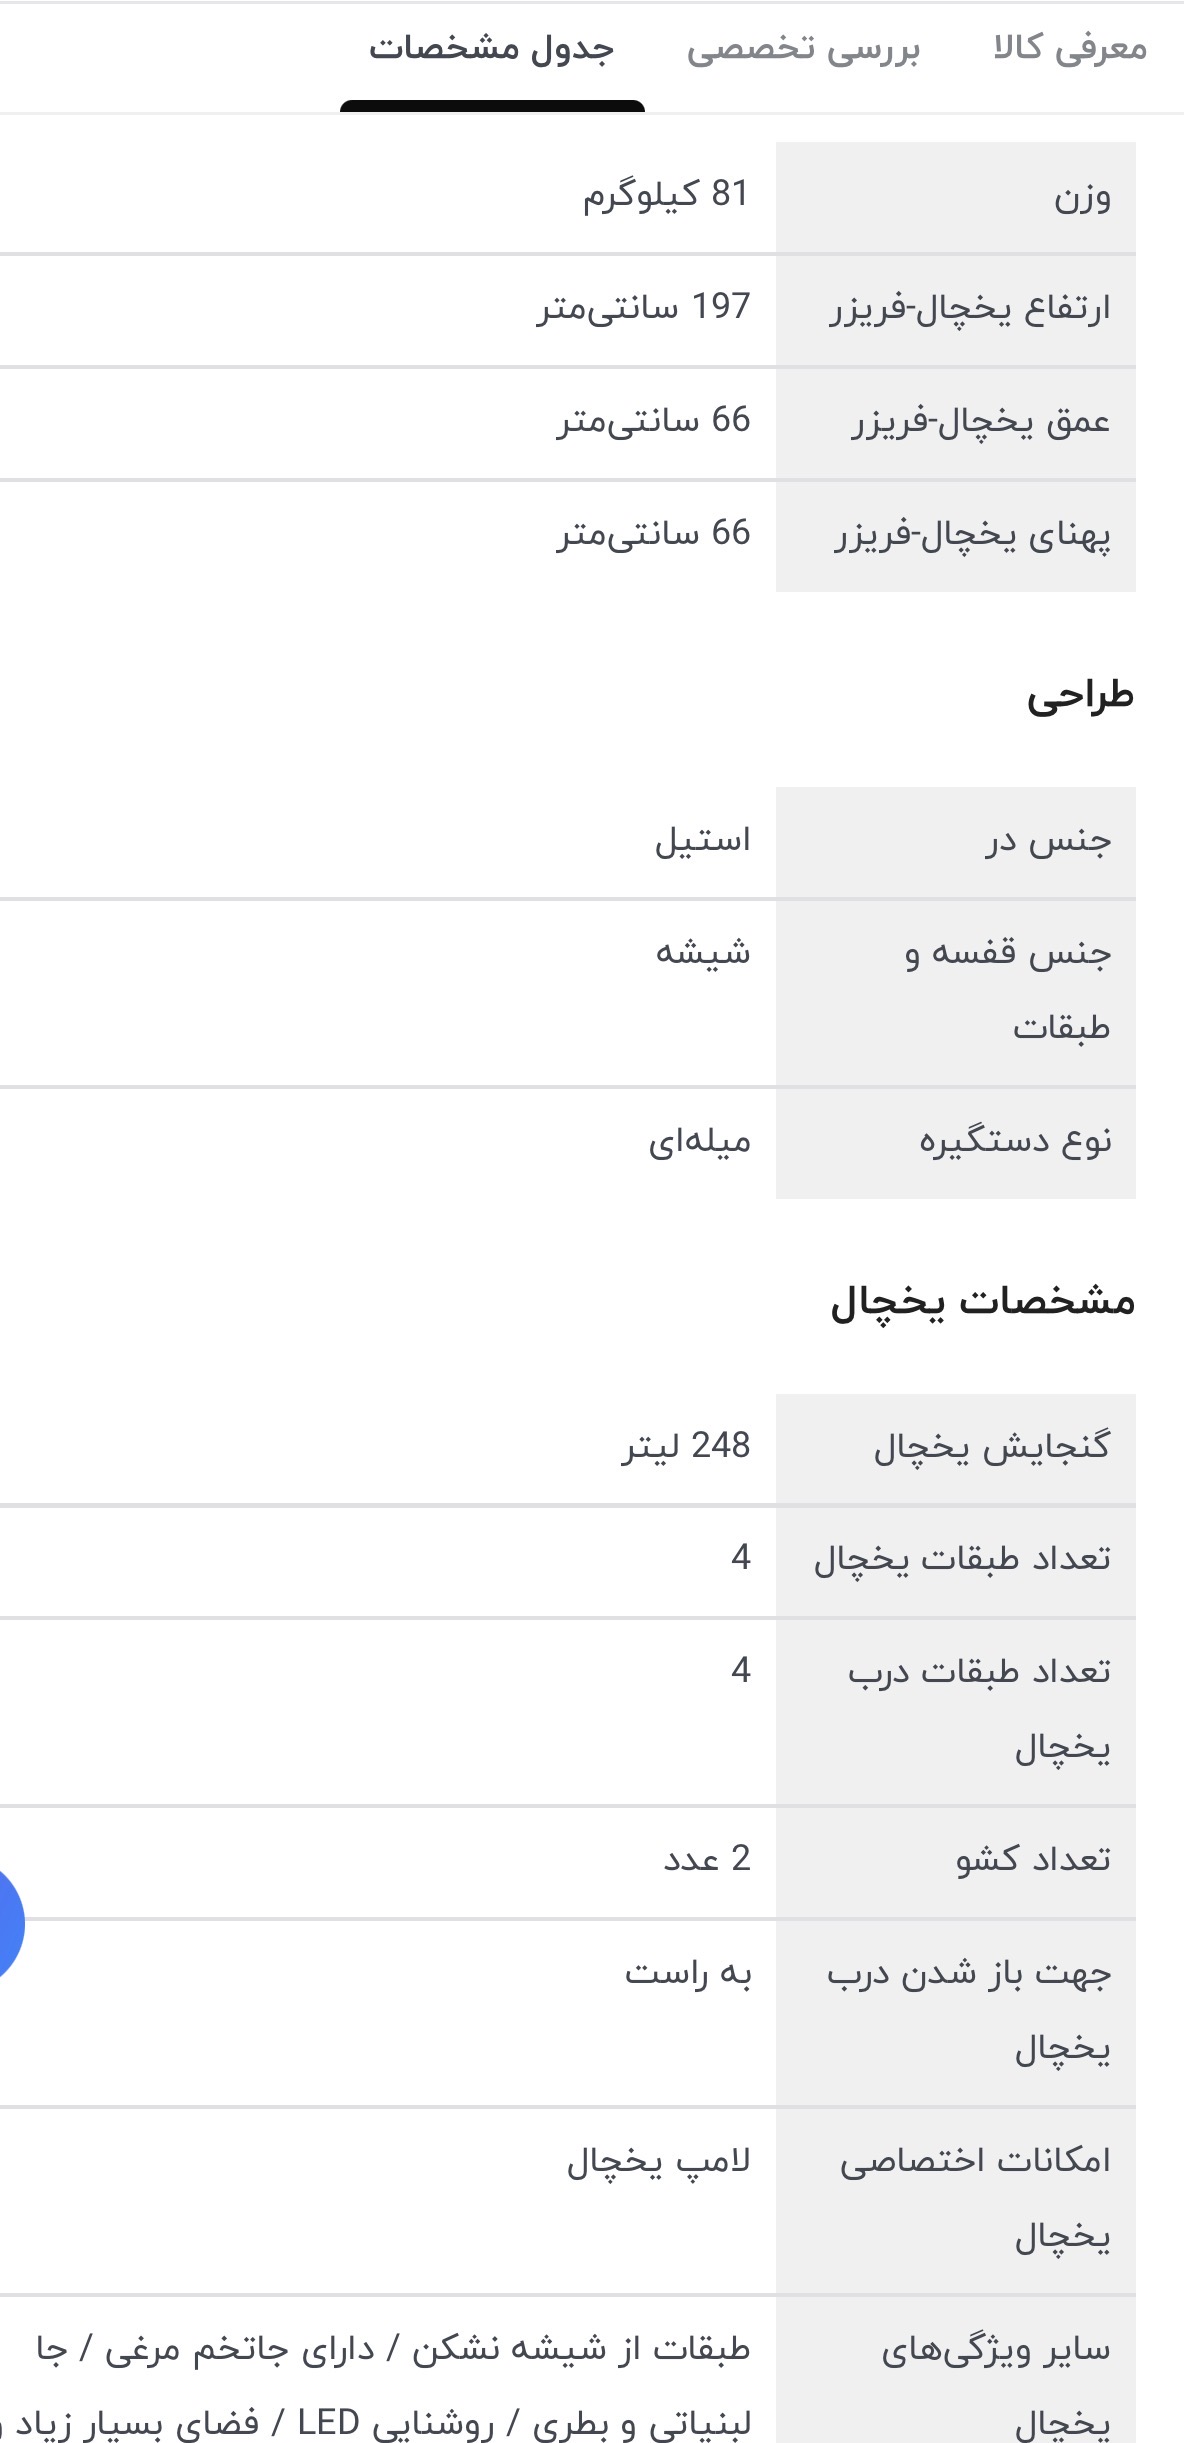Select the به راست door direction value
The image size is (1184, 2443).
point(688,1973)
